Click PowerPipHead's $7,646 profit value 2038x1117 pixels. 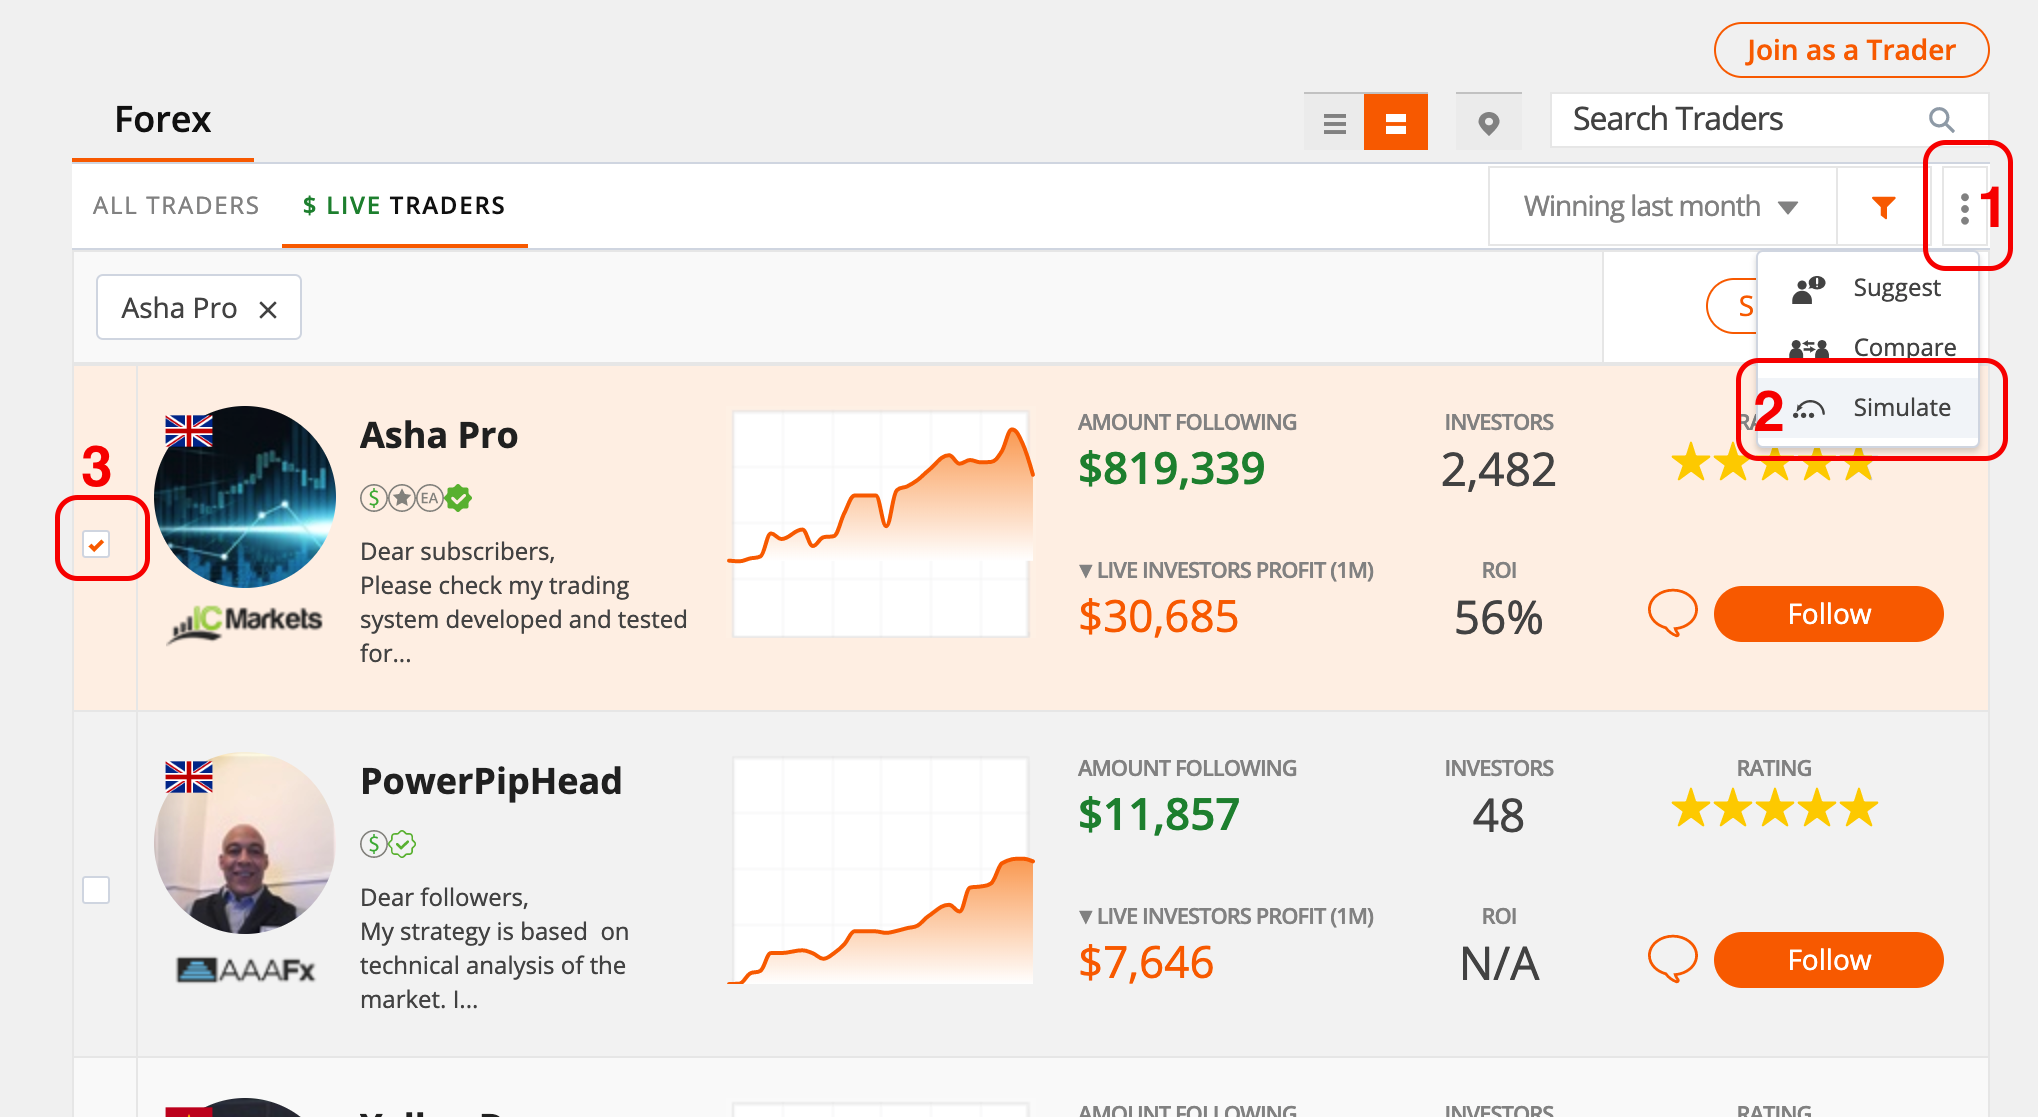pos(1146,963)
